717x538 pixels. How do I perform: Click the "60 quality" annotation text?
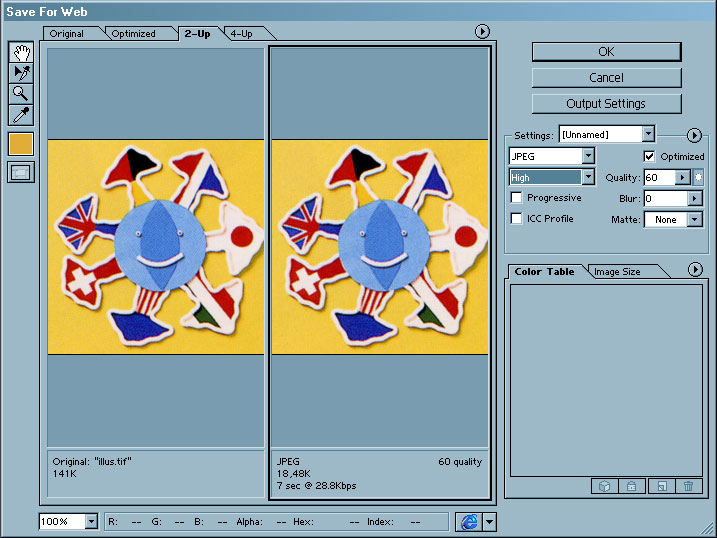(x=460, y=462)
